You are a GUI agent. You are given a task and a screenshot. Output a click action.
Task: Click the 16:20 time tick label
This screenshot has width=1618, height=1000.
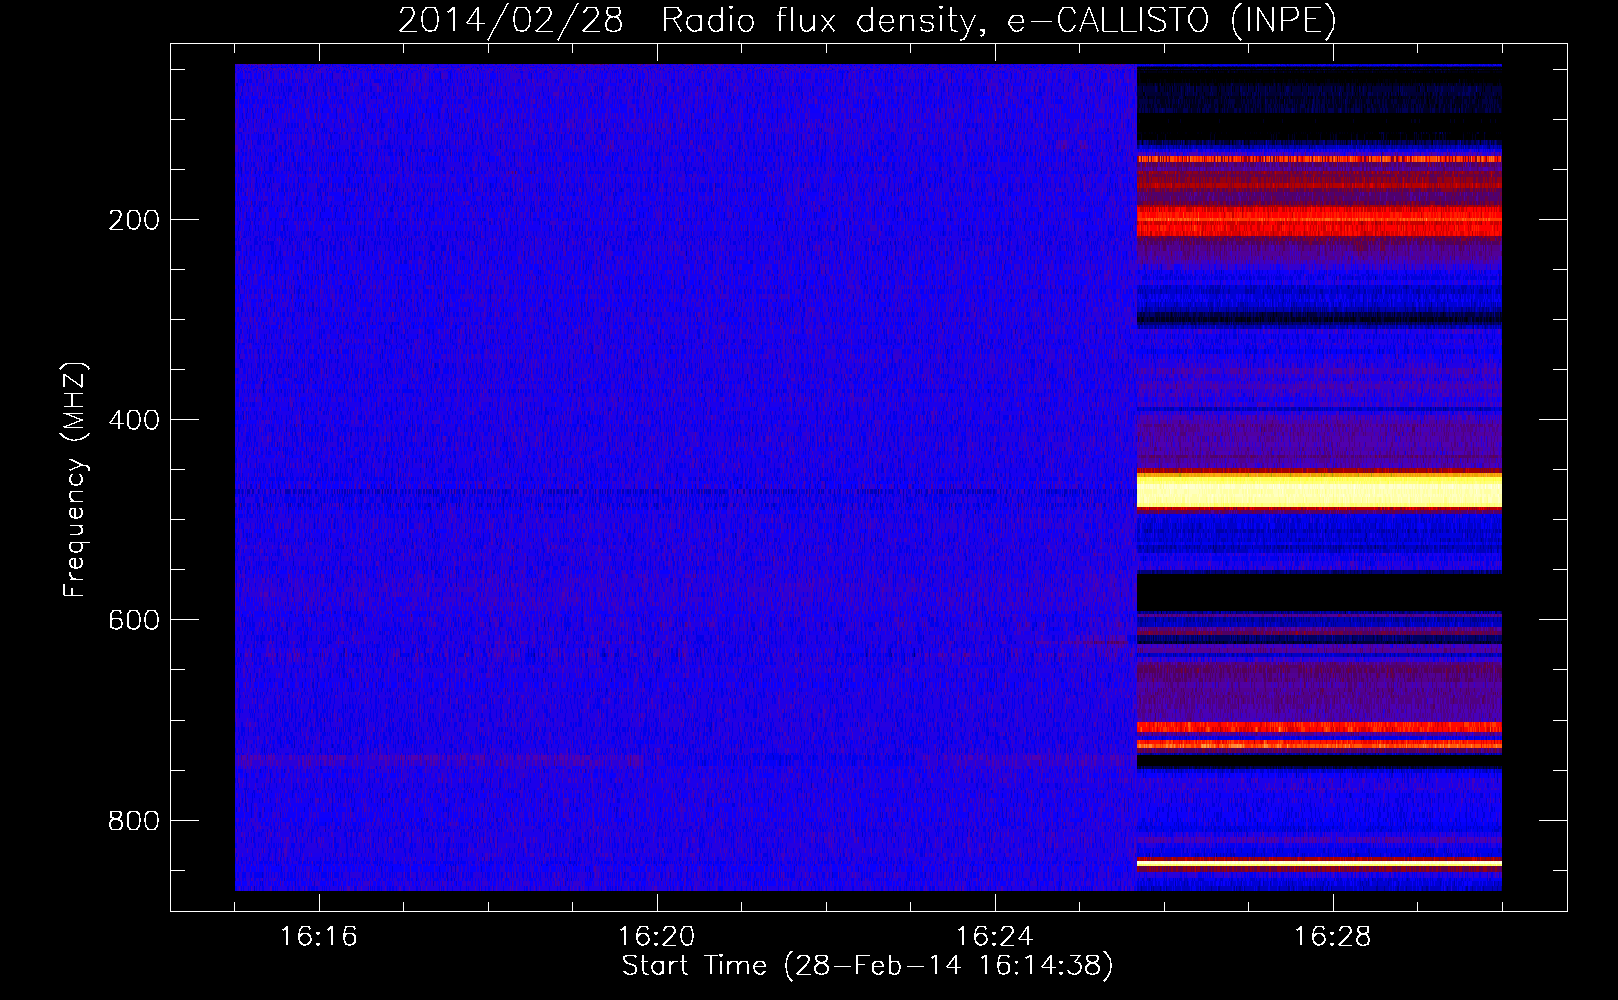click(657, 937)
